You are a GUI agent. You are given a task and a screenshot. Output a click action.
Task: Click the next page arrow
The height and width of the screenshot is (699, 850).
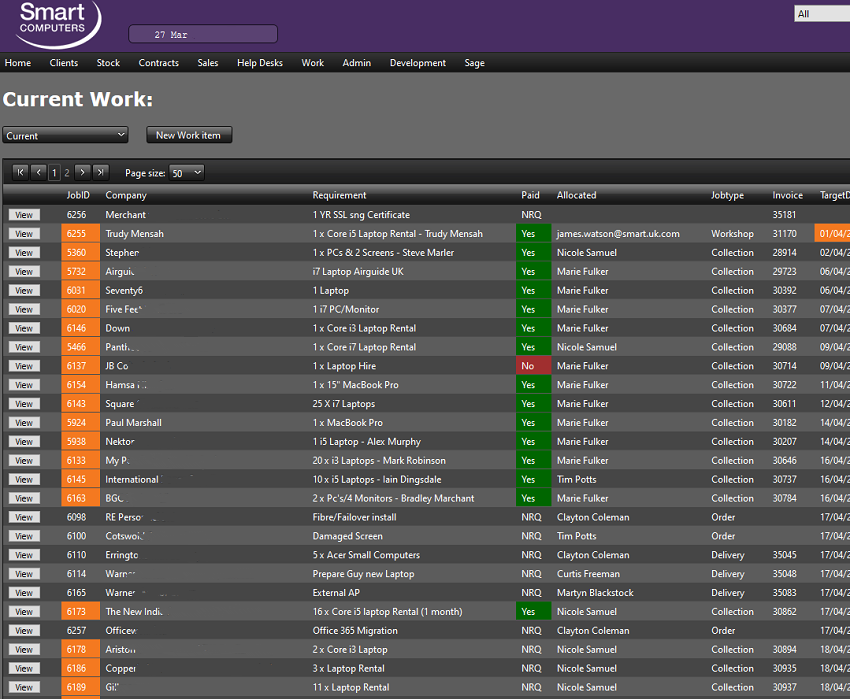click(x=83, y=173)
